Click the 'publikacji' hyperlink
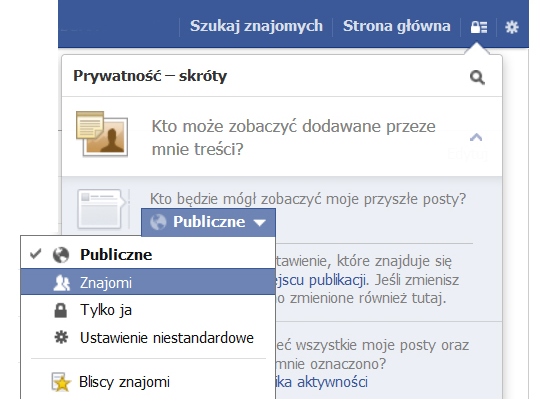This screenshot has height=399, width=546. click(x=337, y=280)
